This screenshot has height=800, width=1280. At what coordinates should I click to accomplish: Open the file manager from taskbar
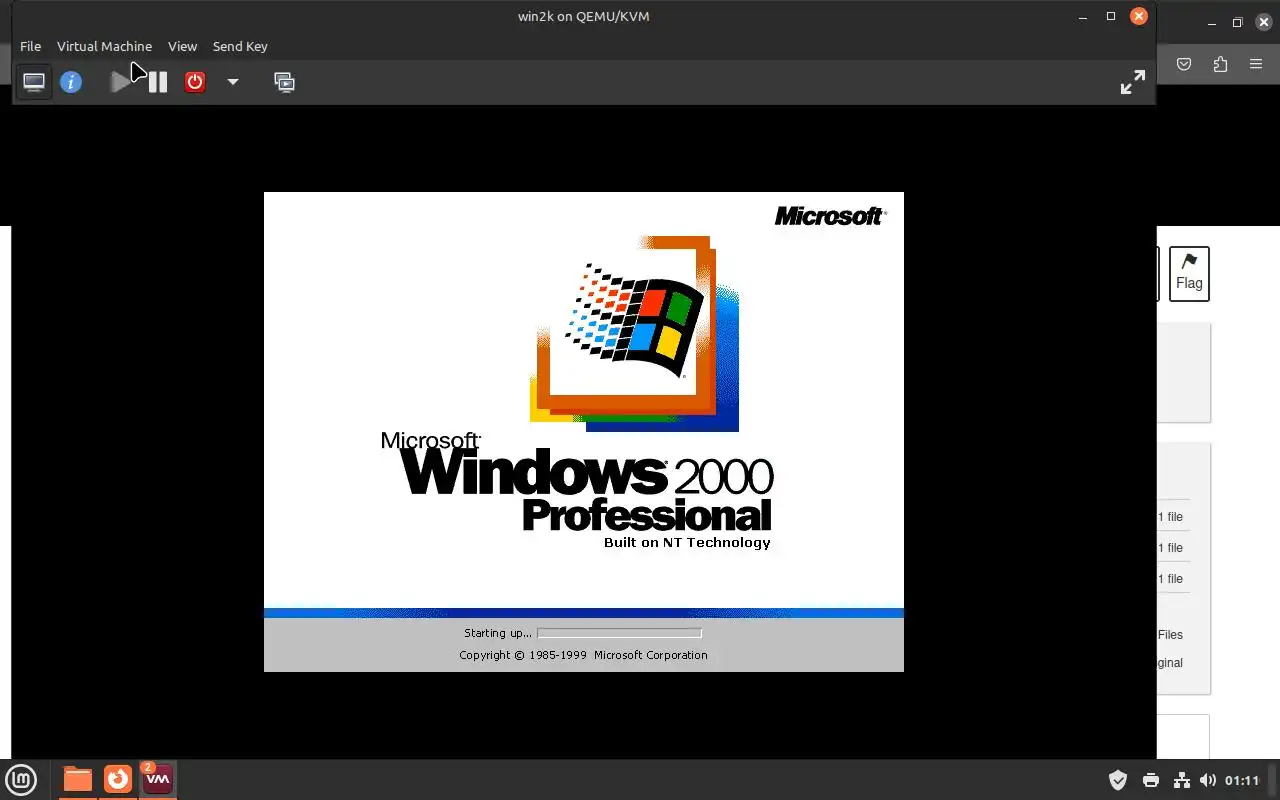click(x=77, y=779)
